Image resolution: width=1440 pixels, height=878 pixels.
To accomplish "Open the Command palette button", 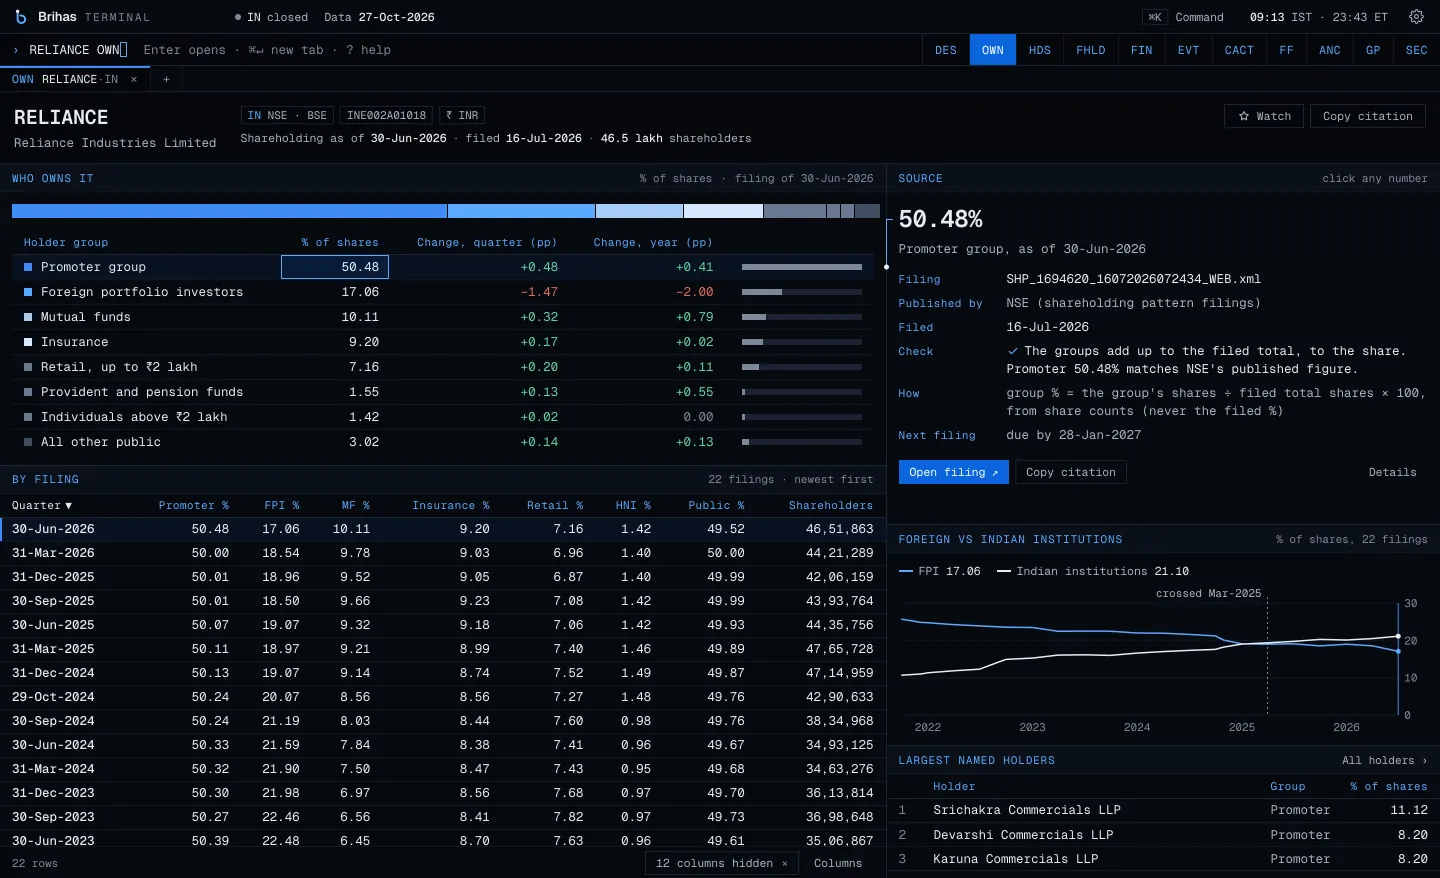I will 1185,17.
